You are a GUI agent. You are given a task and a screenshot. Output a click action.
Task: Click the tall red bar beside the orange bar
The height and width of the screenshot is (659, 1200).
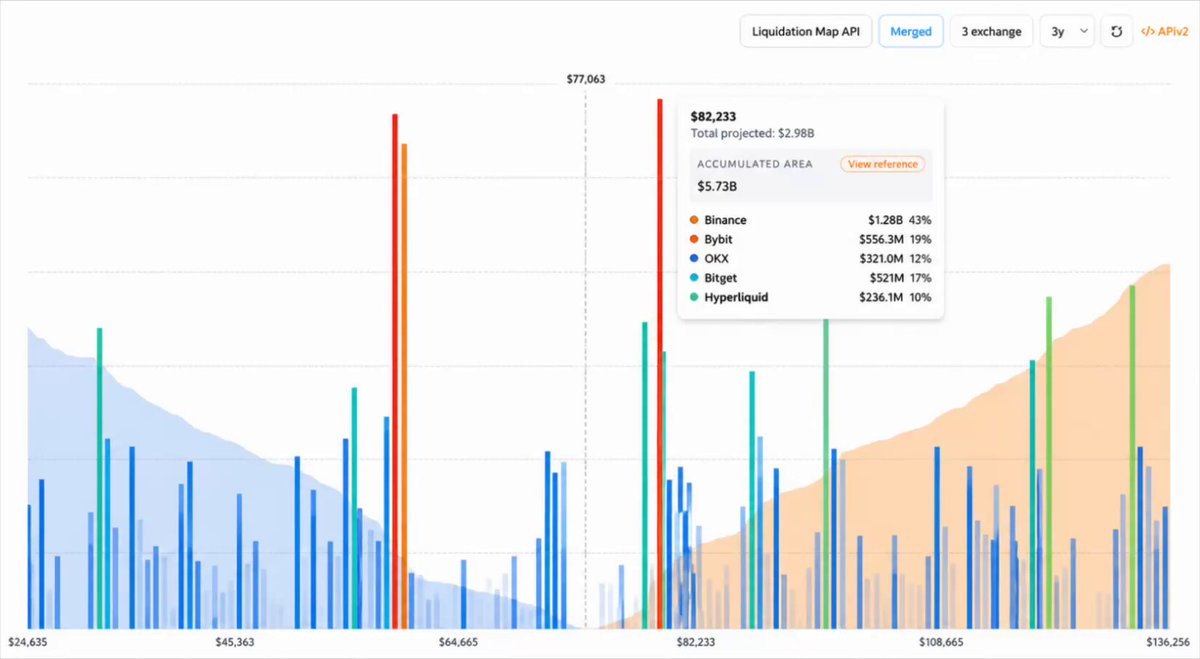[x=394, y=371]
